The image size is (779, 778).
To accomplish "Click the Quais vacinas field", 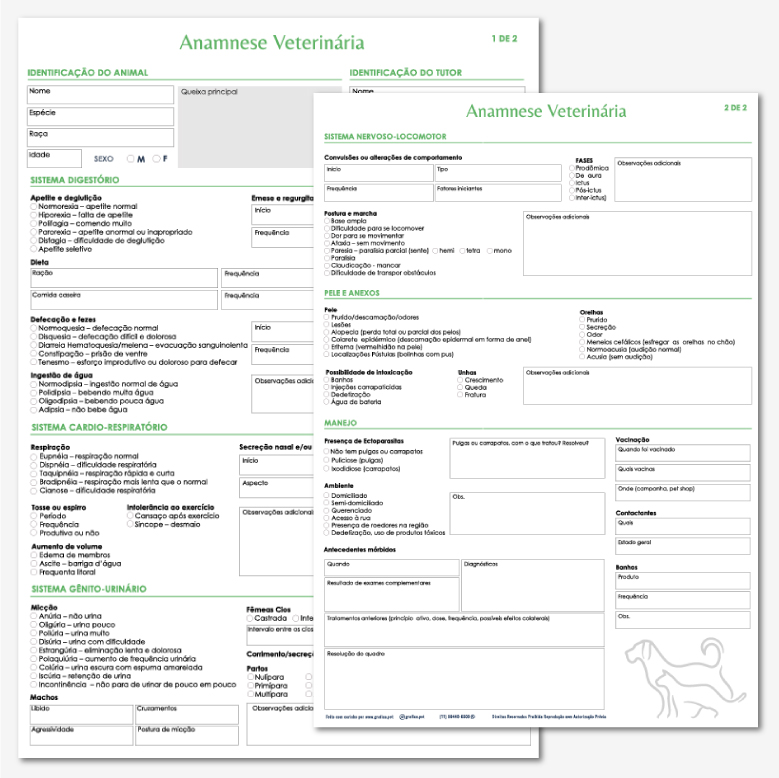I will tap(683, 473).
